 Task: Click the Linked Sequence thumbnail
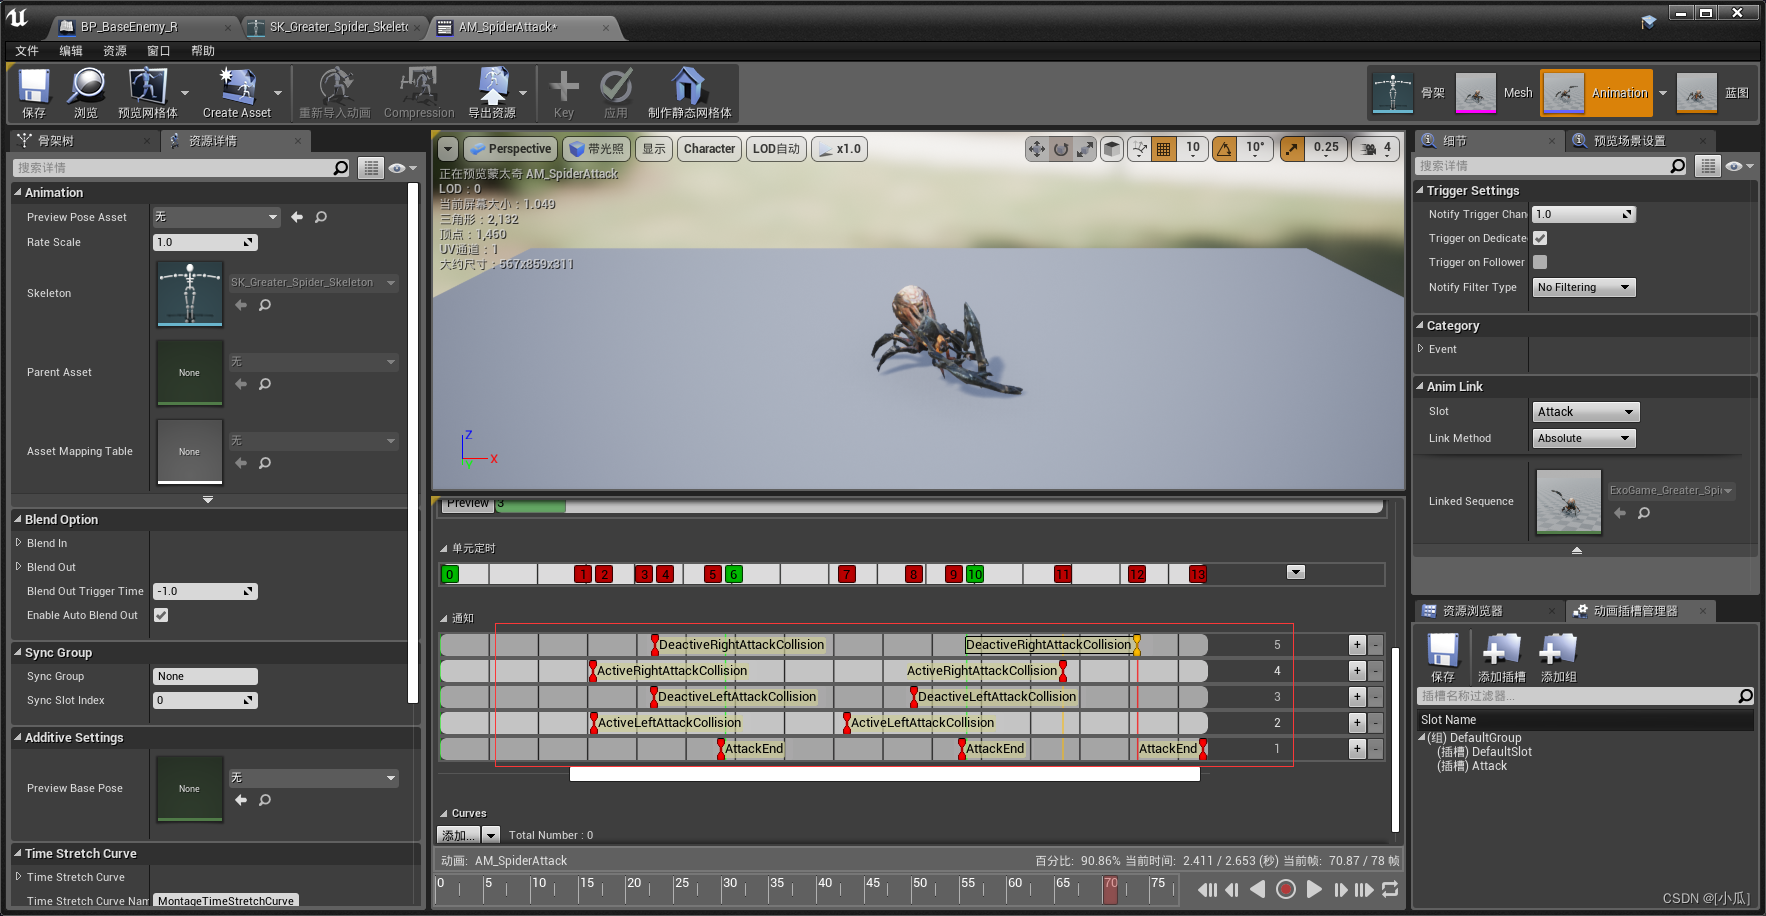(1568, 502)
